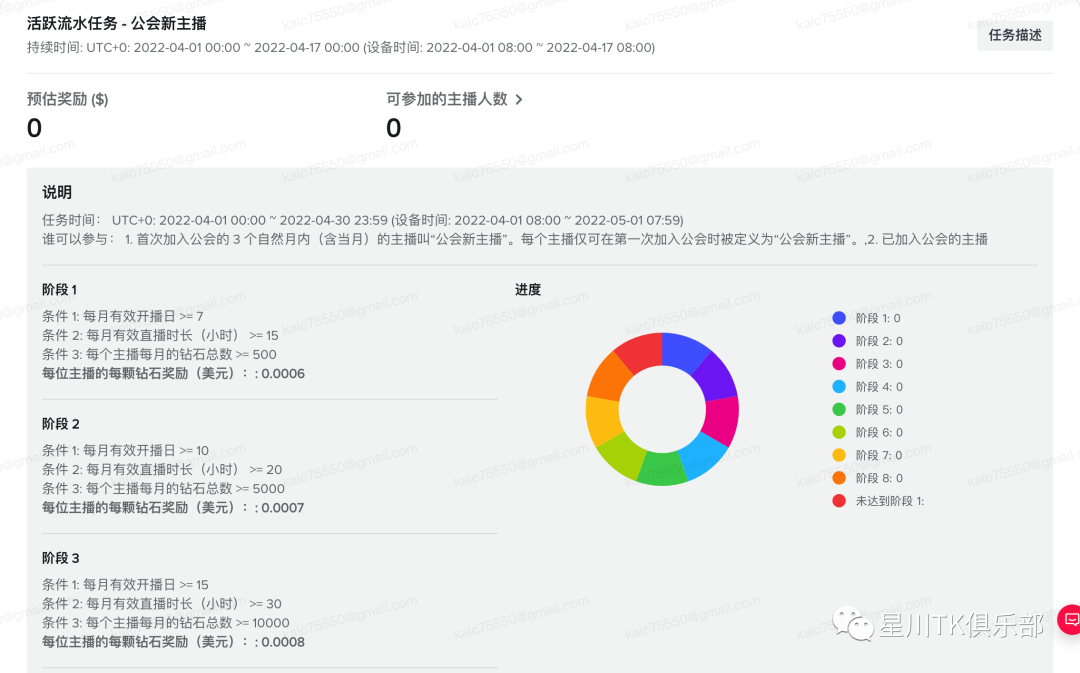Click the green 阶段 5 legend dot
Screen dimensions: 1080x673
pos(839,409)
